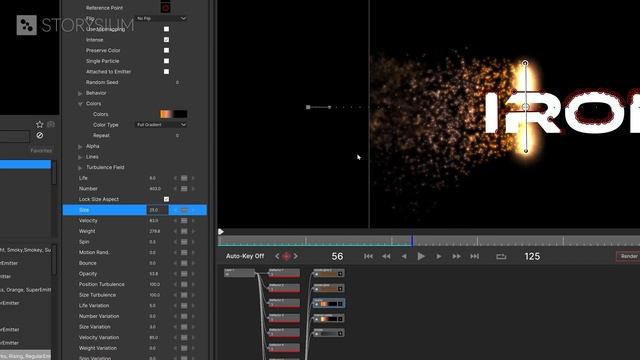Go to next keyframe arrow
Viewport: 640px width, 360px height.
[296, 256]
